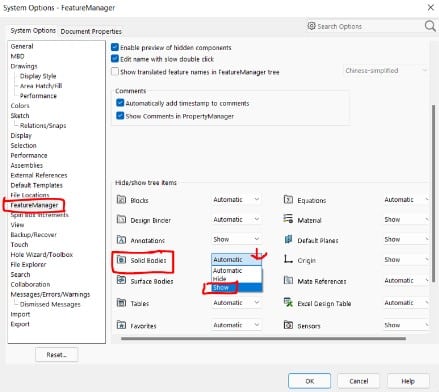Select Sketch in the options list
The width and height of the screenshot is (439, 392).
coord(20,116)
